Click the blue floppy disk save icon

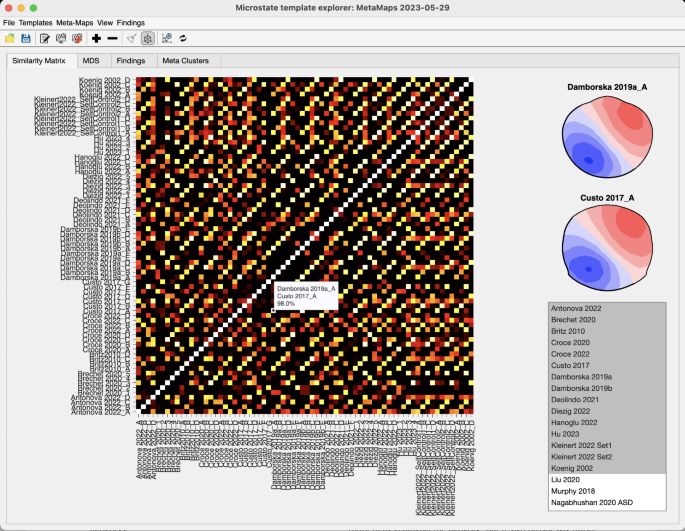tap(26, 38)
